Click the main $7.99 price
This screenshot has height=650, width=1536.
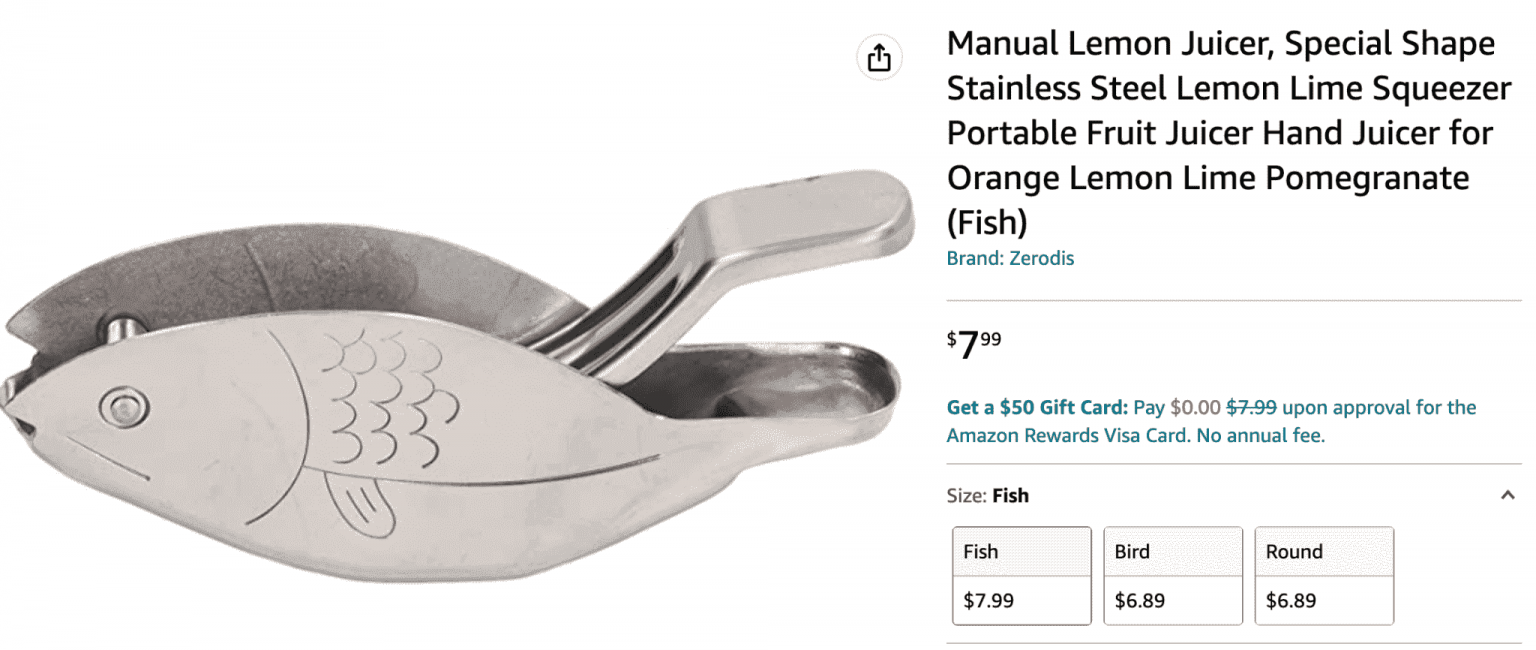pos(974,346)
